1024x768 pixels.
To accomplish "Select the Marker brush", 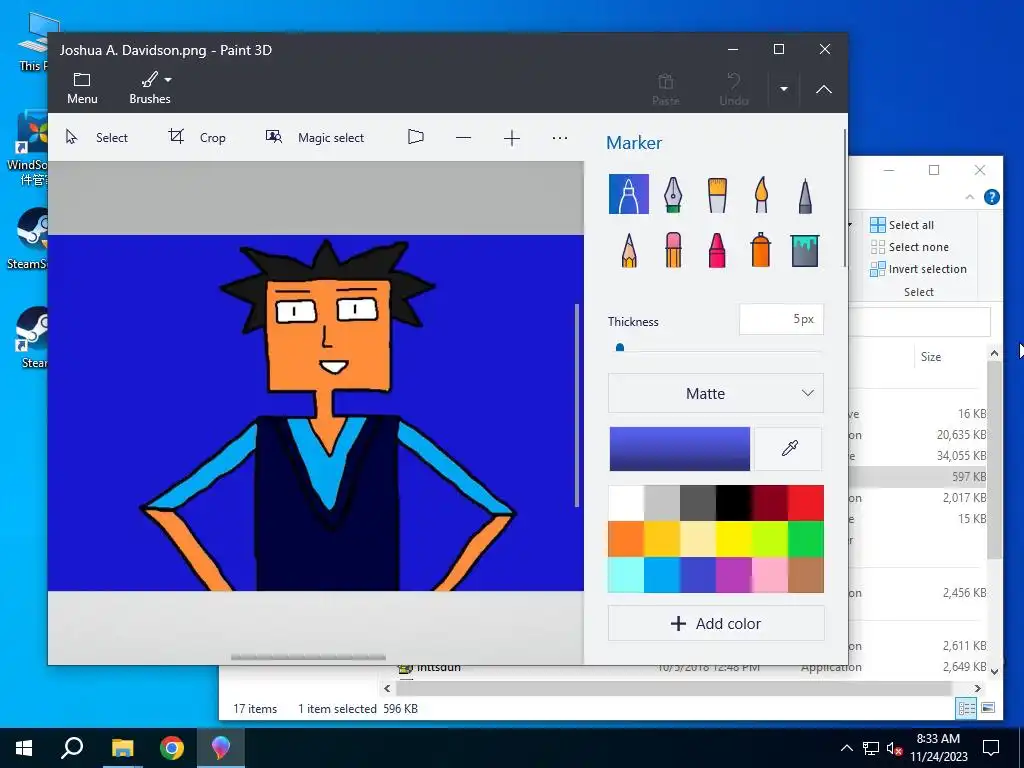I will pos(628,194).
